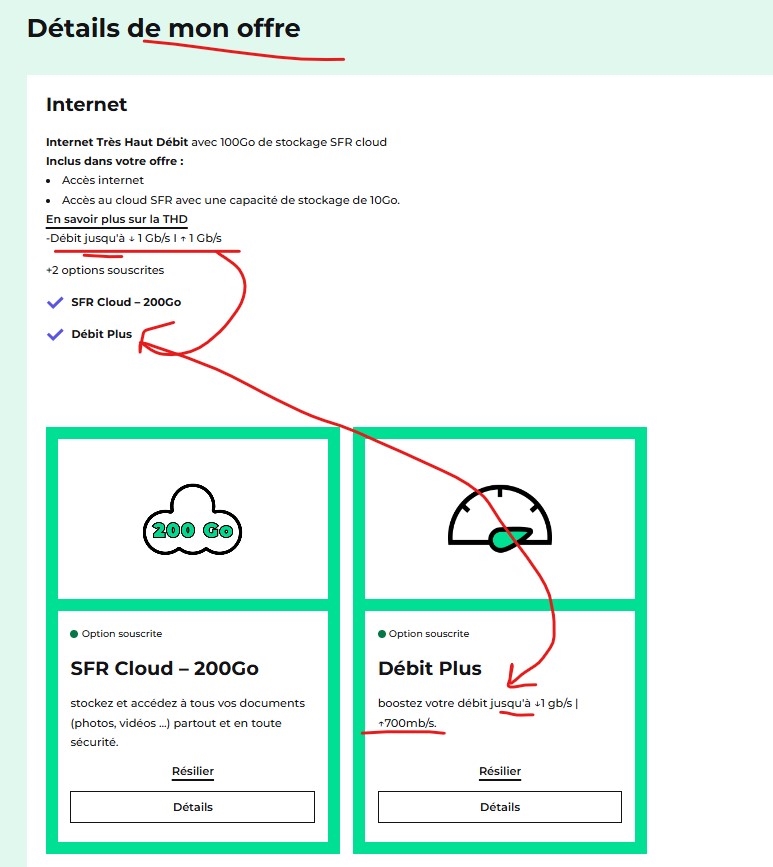Select the 'Internet' section heading

(x=86, y=105)
